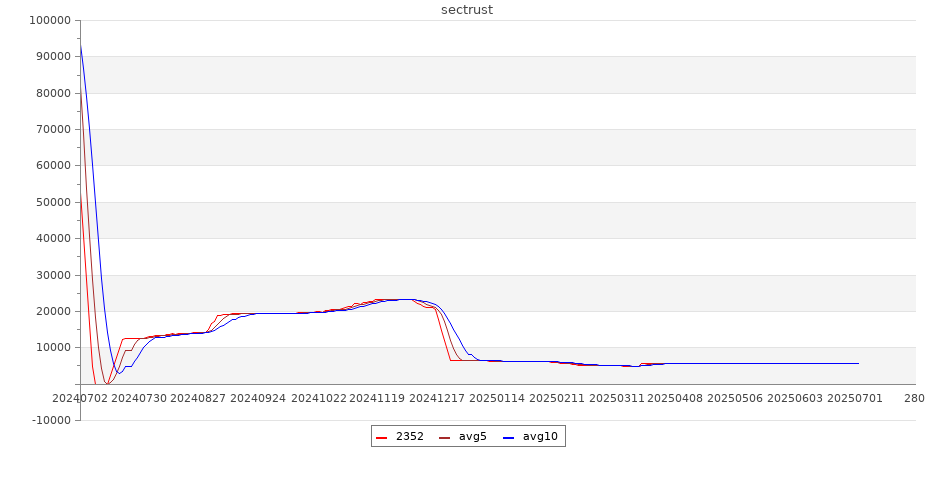The height and width of the screenshot is (500, 935).
Task: Click the 20250701 date label
Action: click(854, 398)
